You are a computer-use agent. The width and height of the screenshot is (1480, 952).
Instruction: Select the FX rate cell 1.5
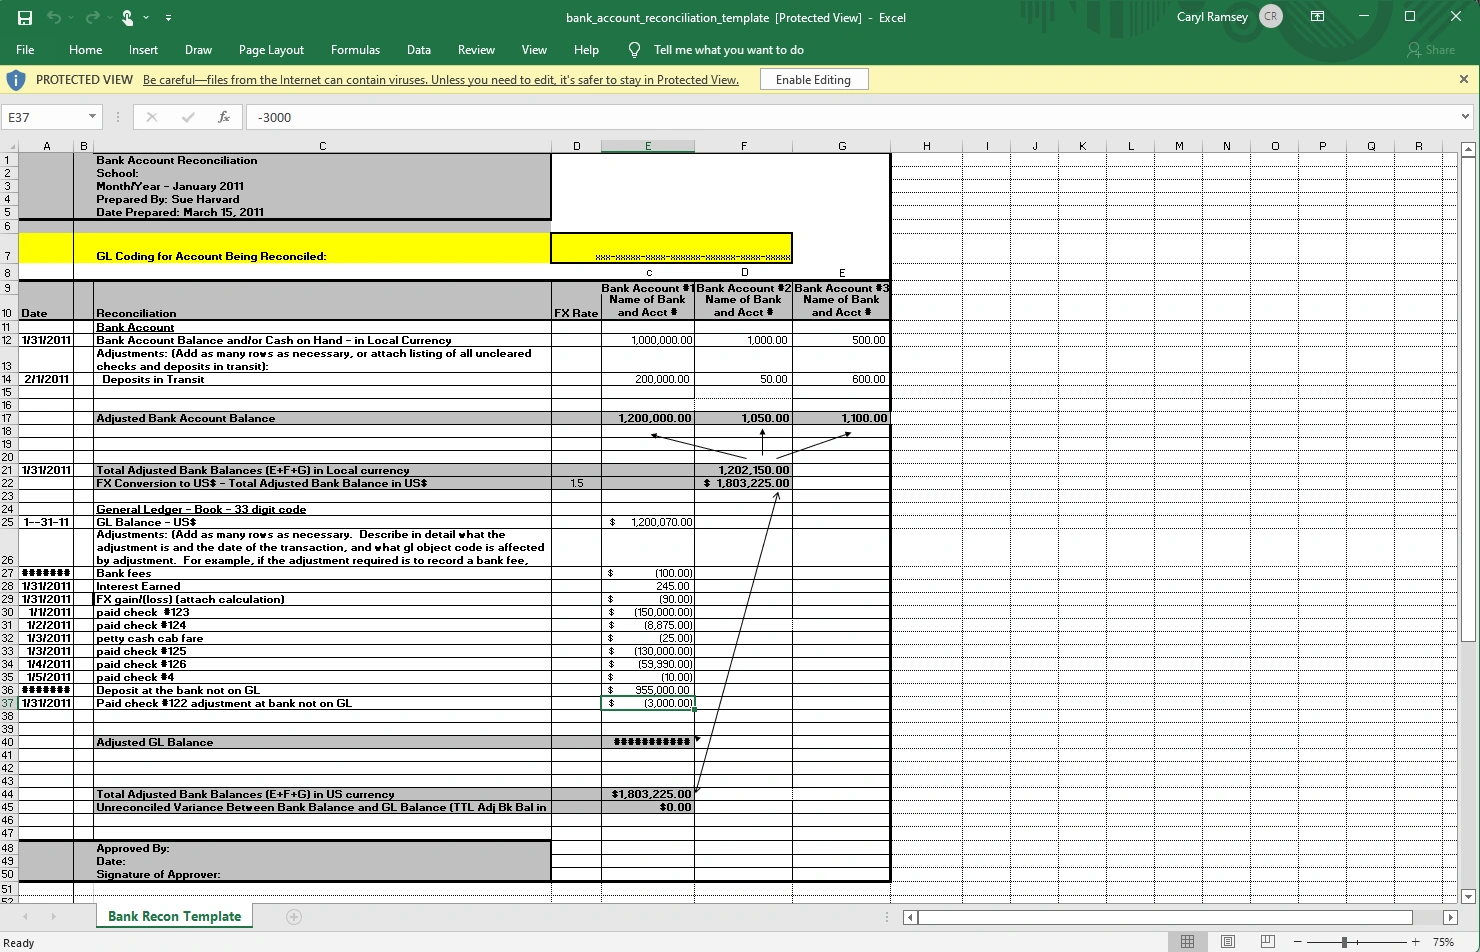click(576, 483)
